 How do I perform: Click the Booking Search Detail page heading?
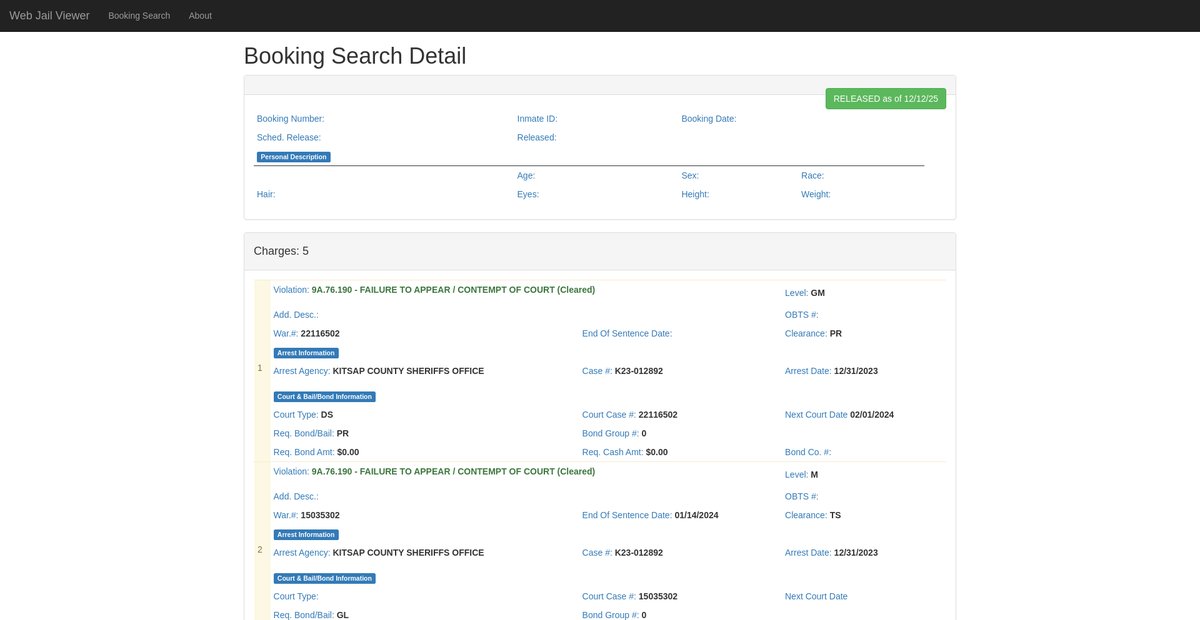click(x=355, y=56)
